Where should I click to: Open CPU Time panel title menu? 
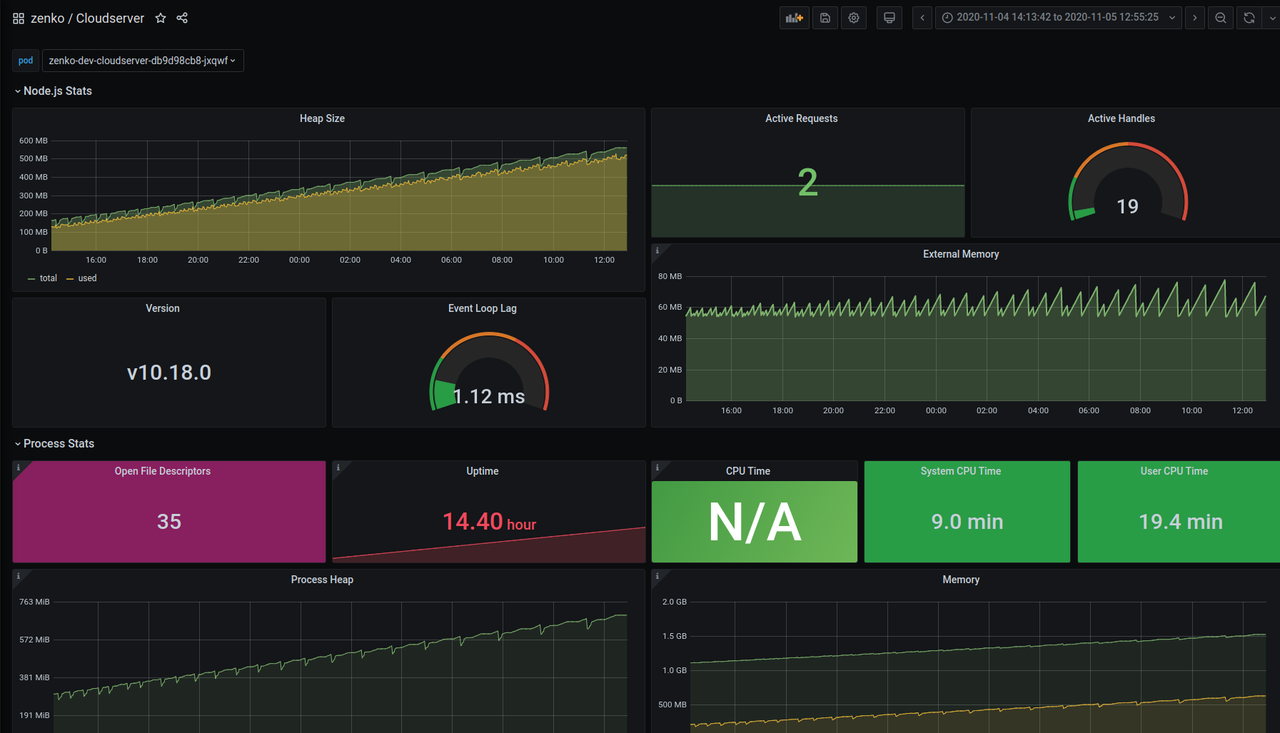(x=748, y=472)
